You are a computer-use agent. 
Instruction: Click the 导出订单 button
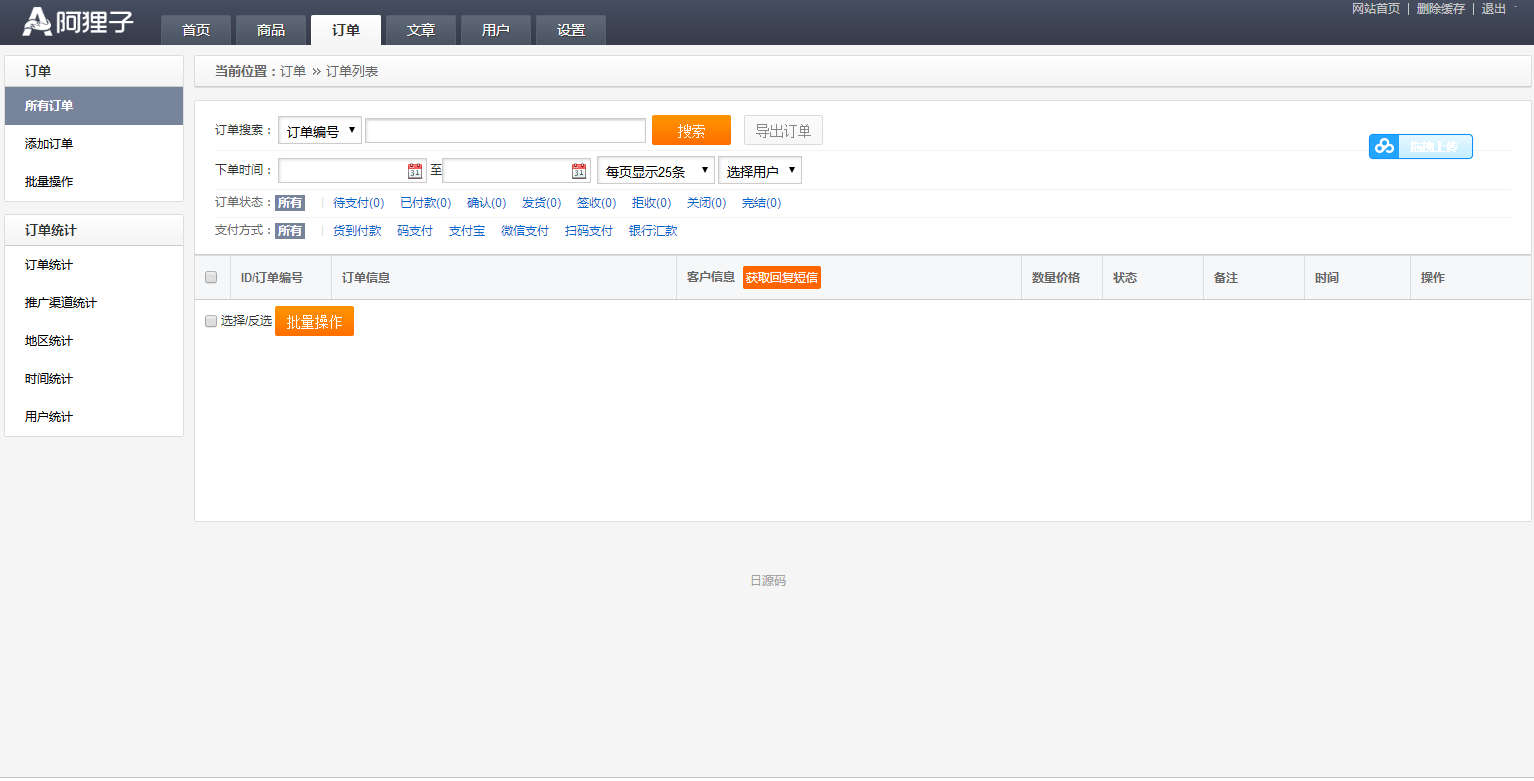pyautogui.click(x=783, y=129)
